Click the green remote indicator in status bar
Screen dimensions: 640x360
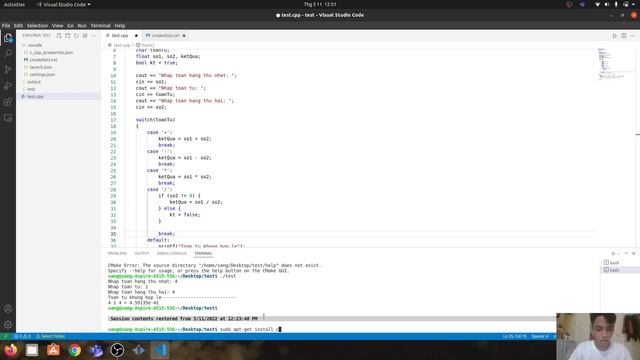(5, 337)
